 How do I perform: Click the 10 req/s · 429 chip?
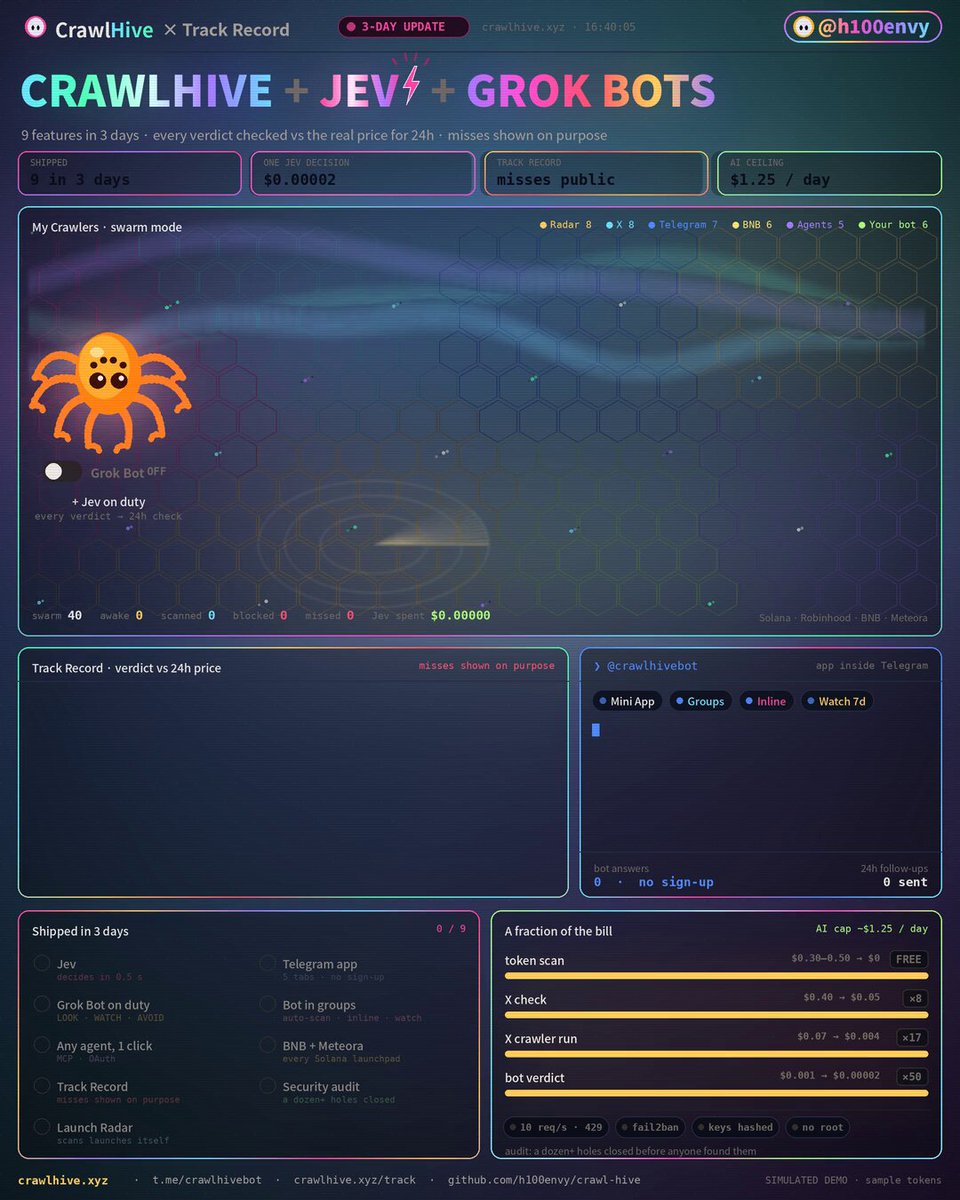(x=556, y=1127)
